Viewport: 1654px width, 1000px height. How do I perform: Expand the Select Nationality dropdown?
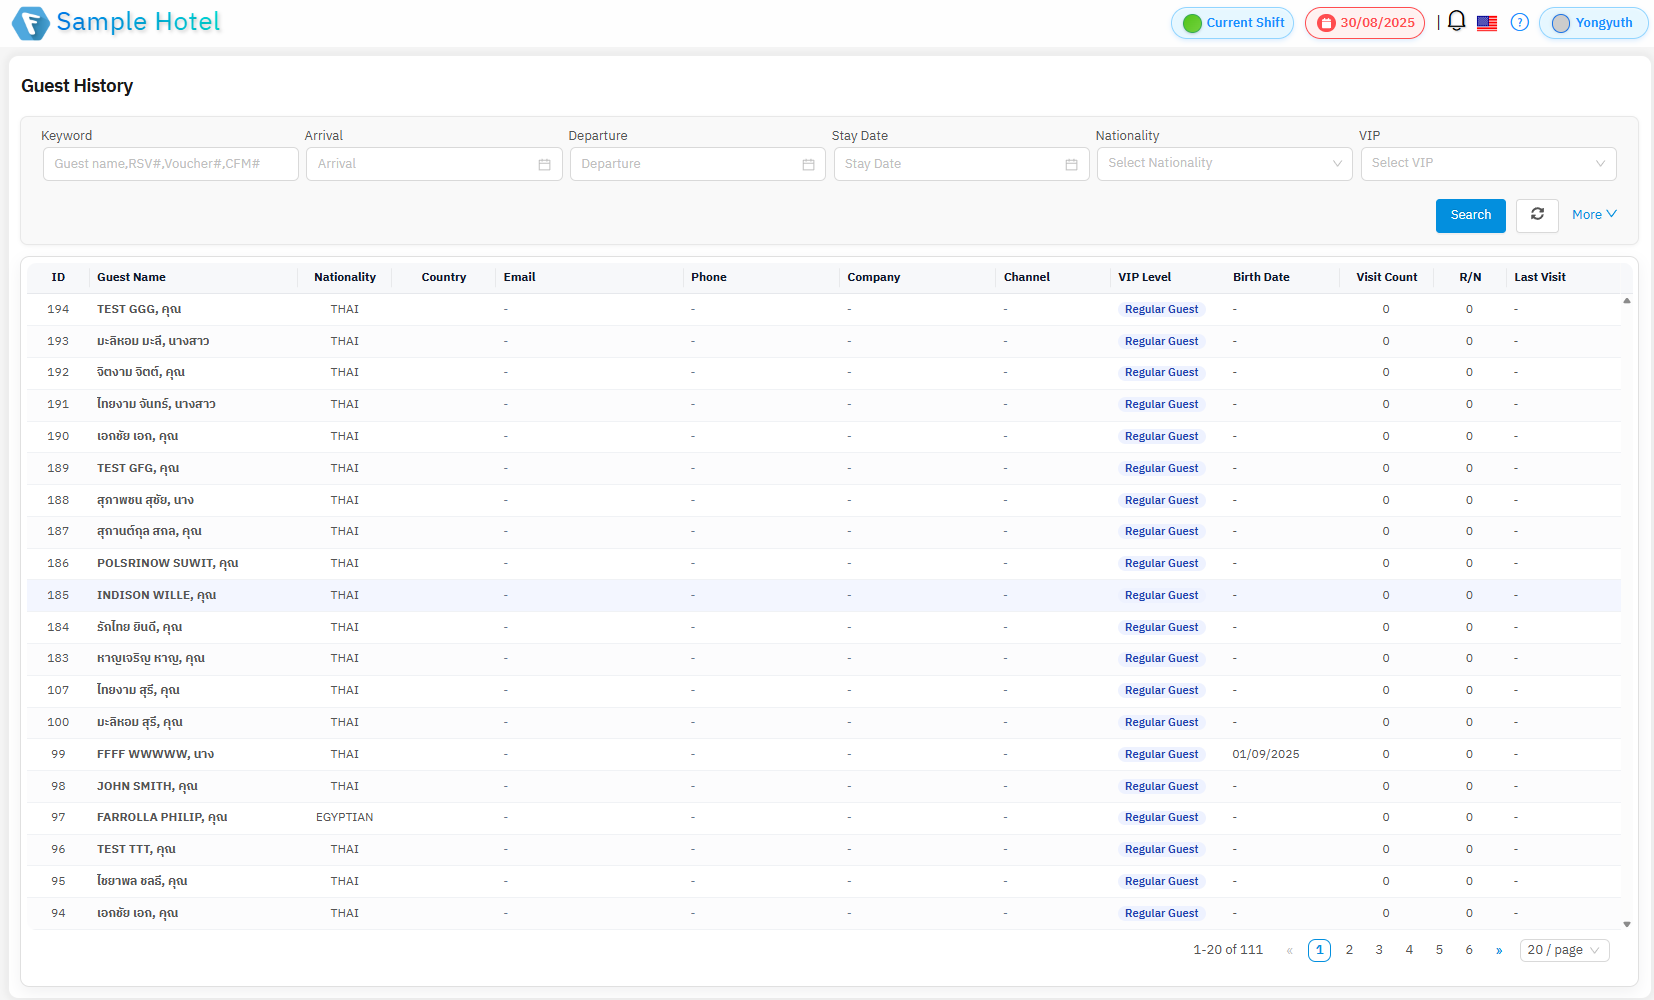[x=1224, y=164]
